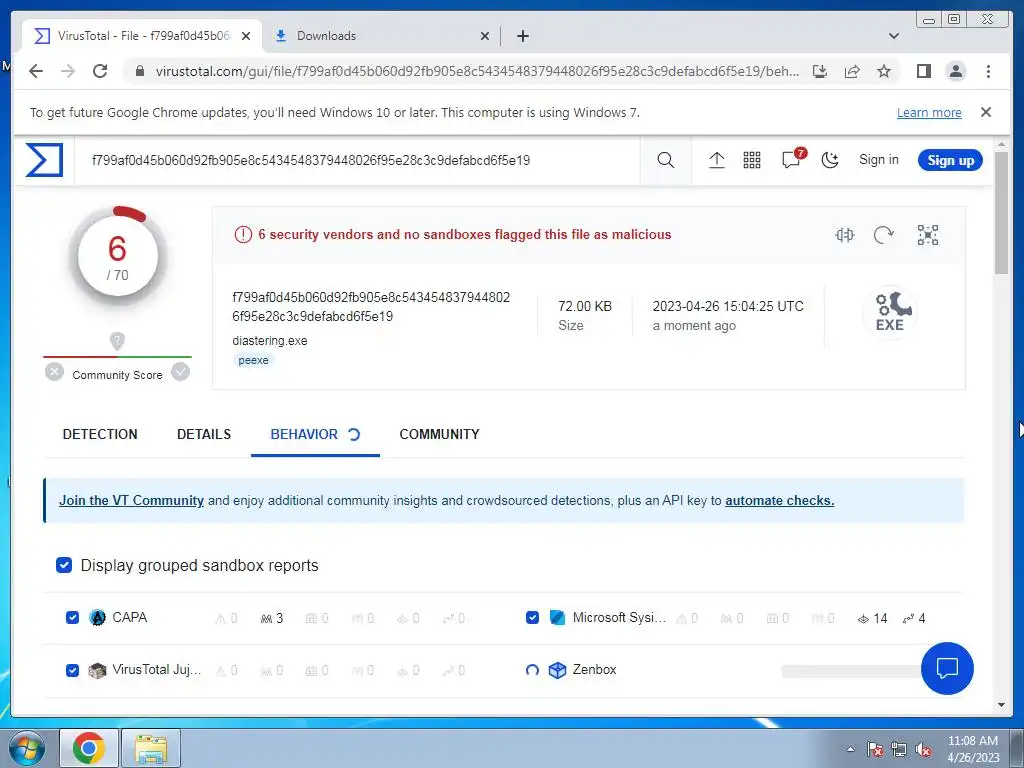This screenshot has width=1024, height=768.
Task: Click the Zenbox sandbox icon
Action: click(x=557, y=670)
